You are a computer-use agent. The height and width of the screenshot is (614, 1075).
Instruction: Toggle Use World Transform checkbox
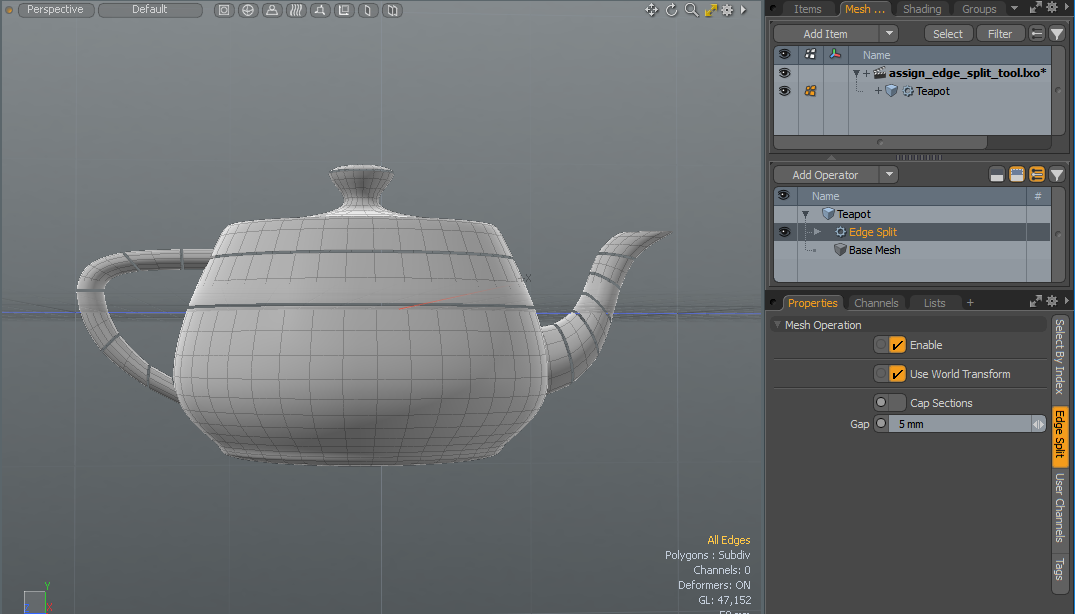click(x=897, y=374)
